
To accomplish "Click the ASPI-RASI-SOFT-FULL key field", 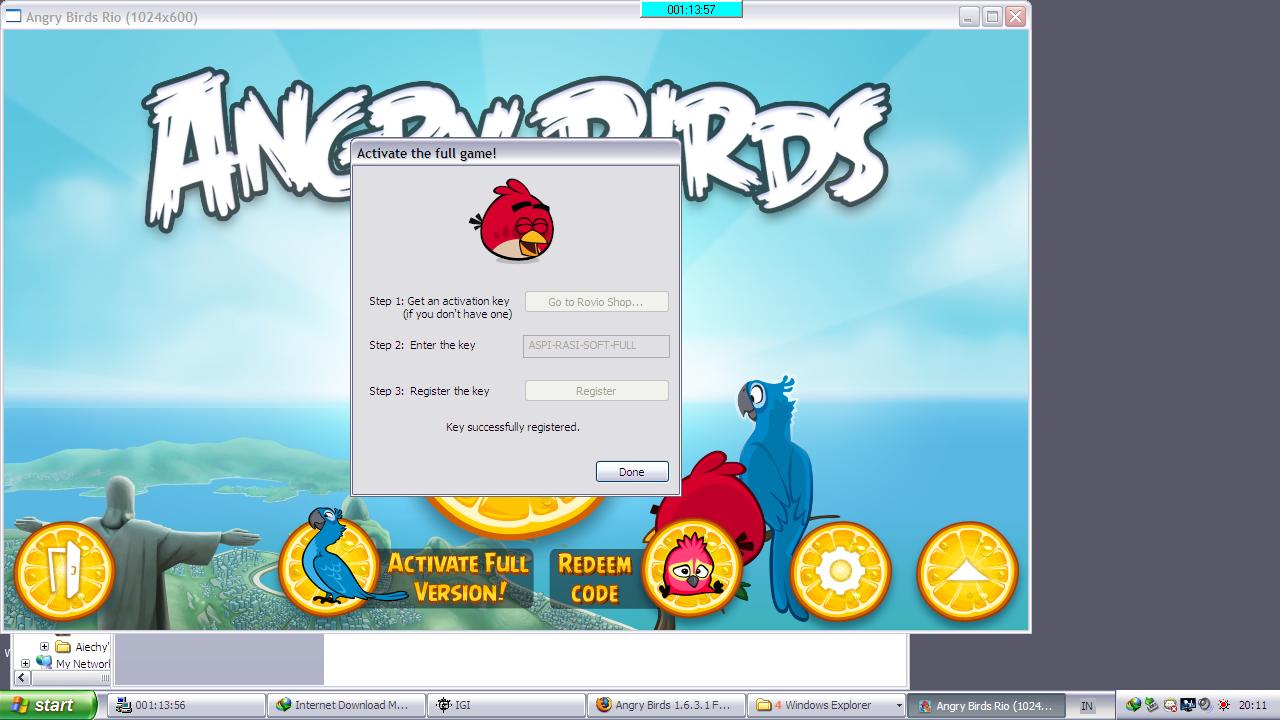I will tap(596, 346).
